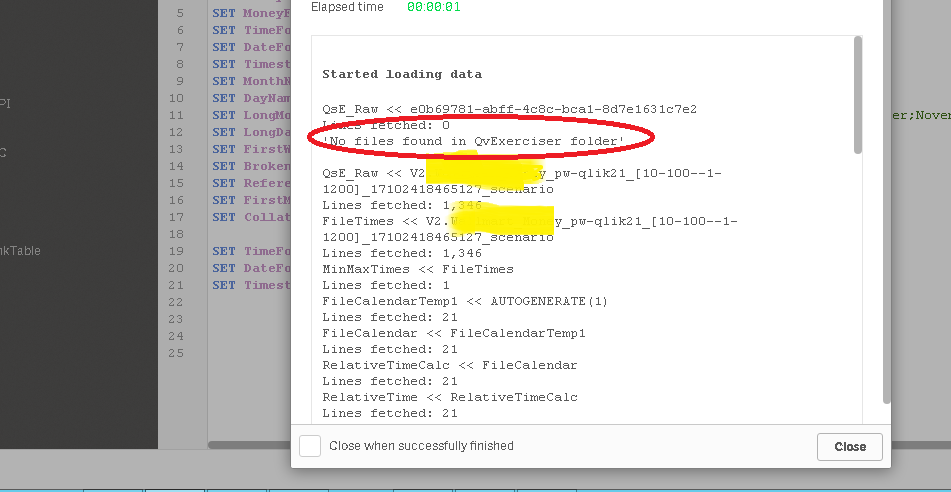The height and width of the screenshot is (492, 951).
Task: Click script line 9 'SET MonthN'
Action: (251, 81)
